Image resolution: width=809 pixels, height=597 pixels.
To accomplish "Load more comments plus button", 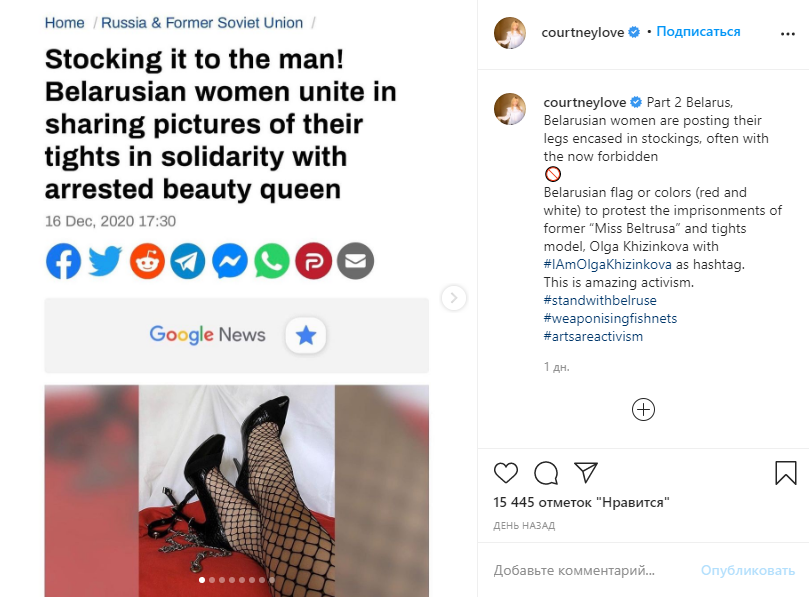I will point(643,409).
